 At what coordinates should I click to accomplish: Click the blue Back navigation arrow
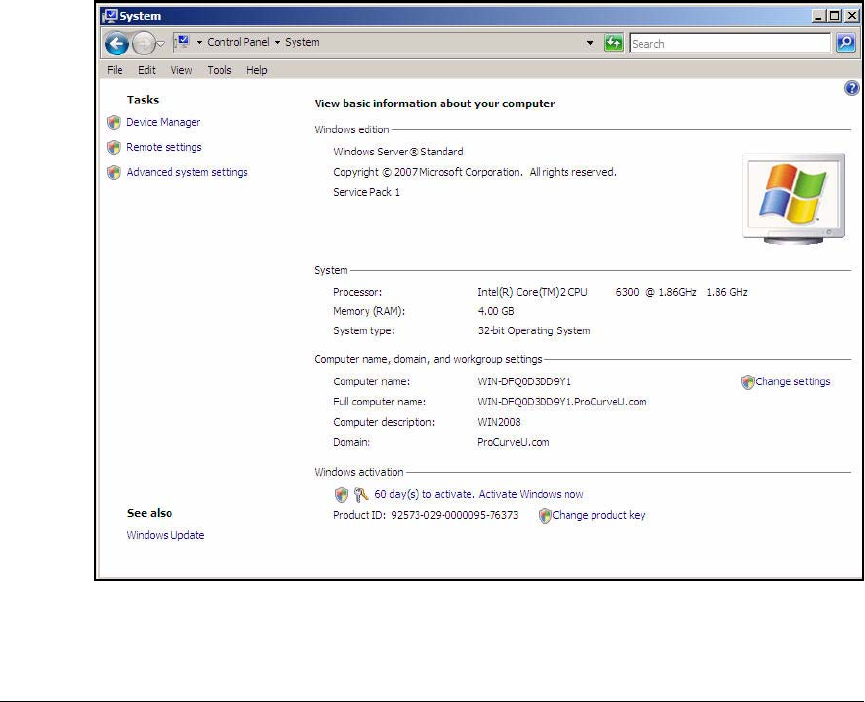(116, 44)
